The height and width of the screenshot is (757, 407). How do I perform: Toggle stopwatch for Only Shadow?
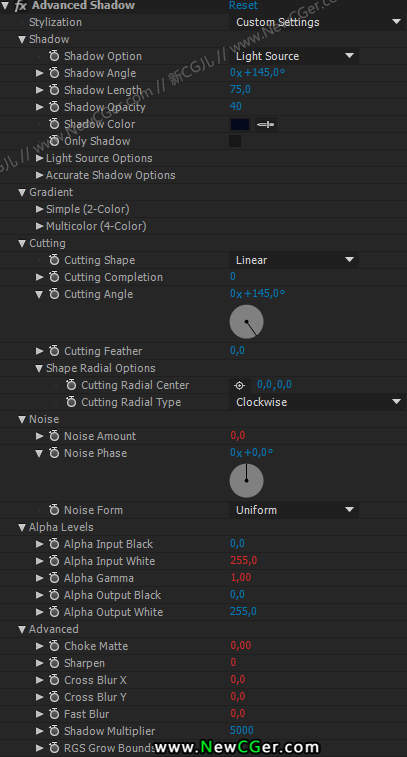(x=54, y=141)
